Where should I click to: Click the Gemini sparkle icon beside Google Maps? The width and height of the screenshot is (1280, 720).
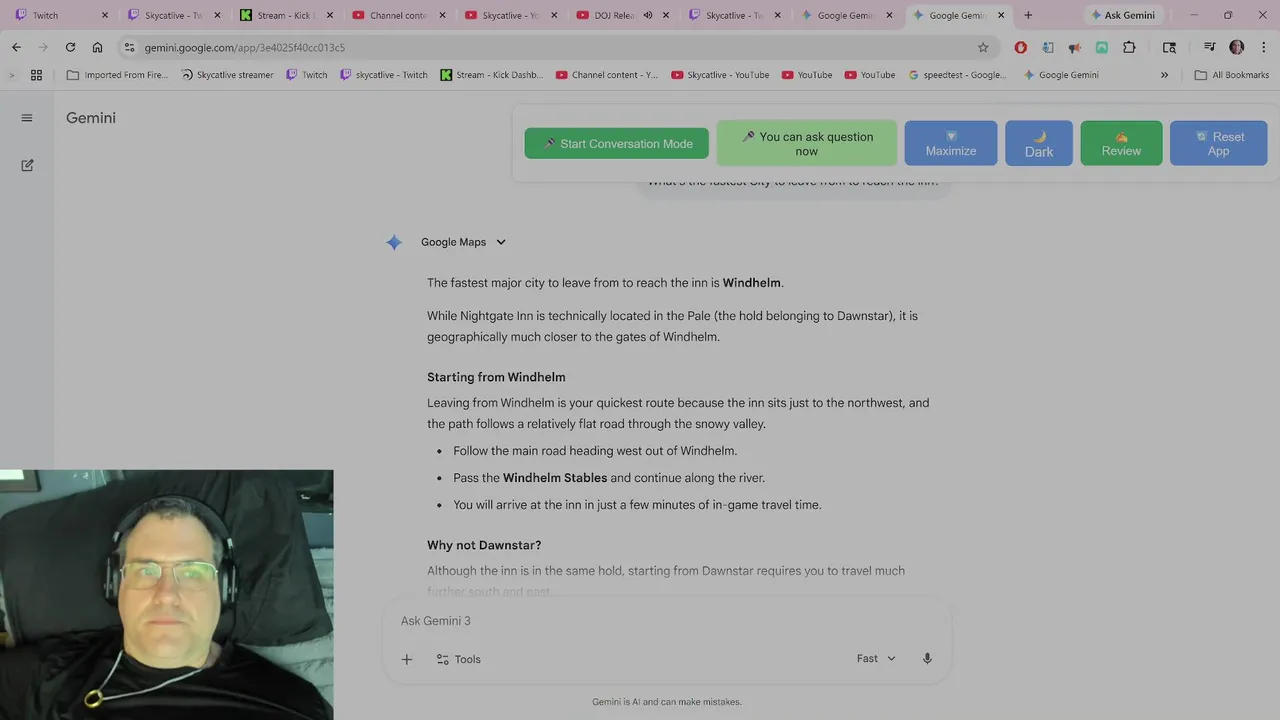(x=394, y=242)
